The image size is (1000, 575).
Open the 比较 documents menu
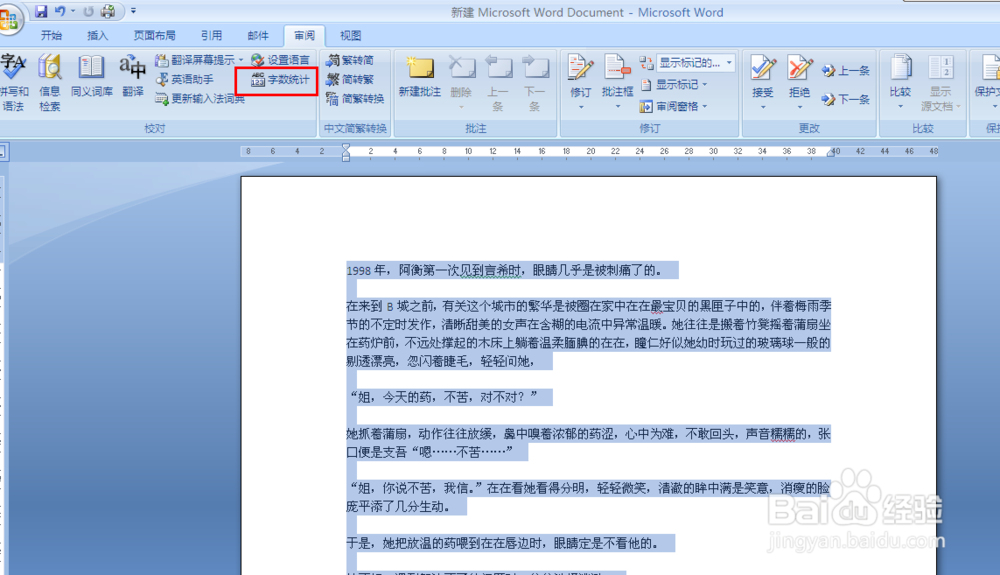pos(900,82)
